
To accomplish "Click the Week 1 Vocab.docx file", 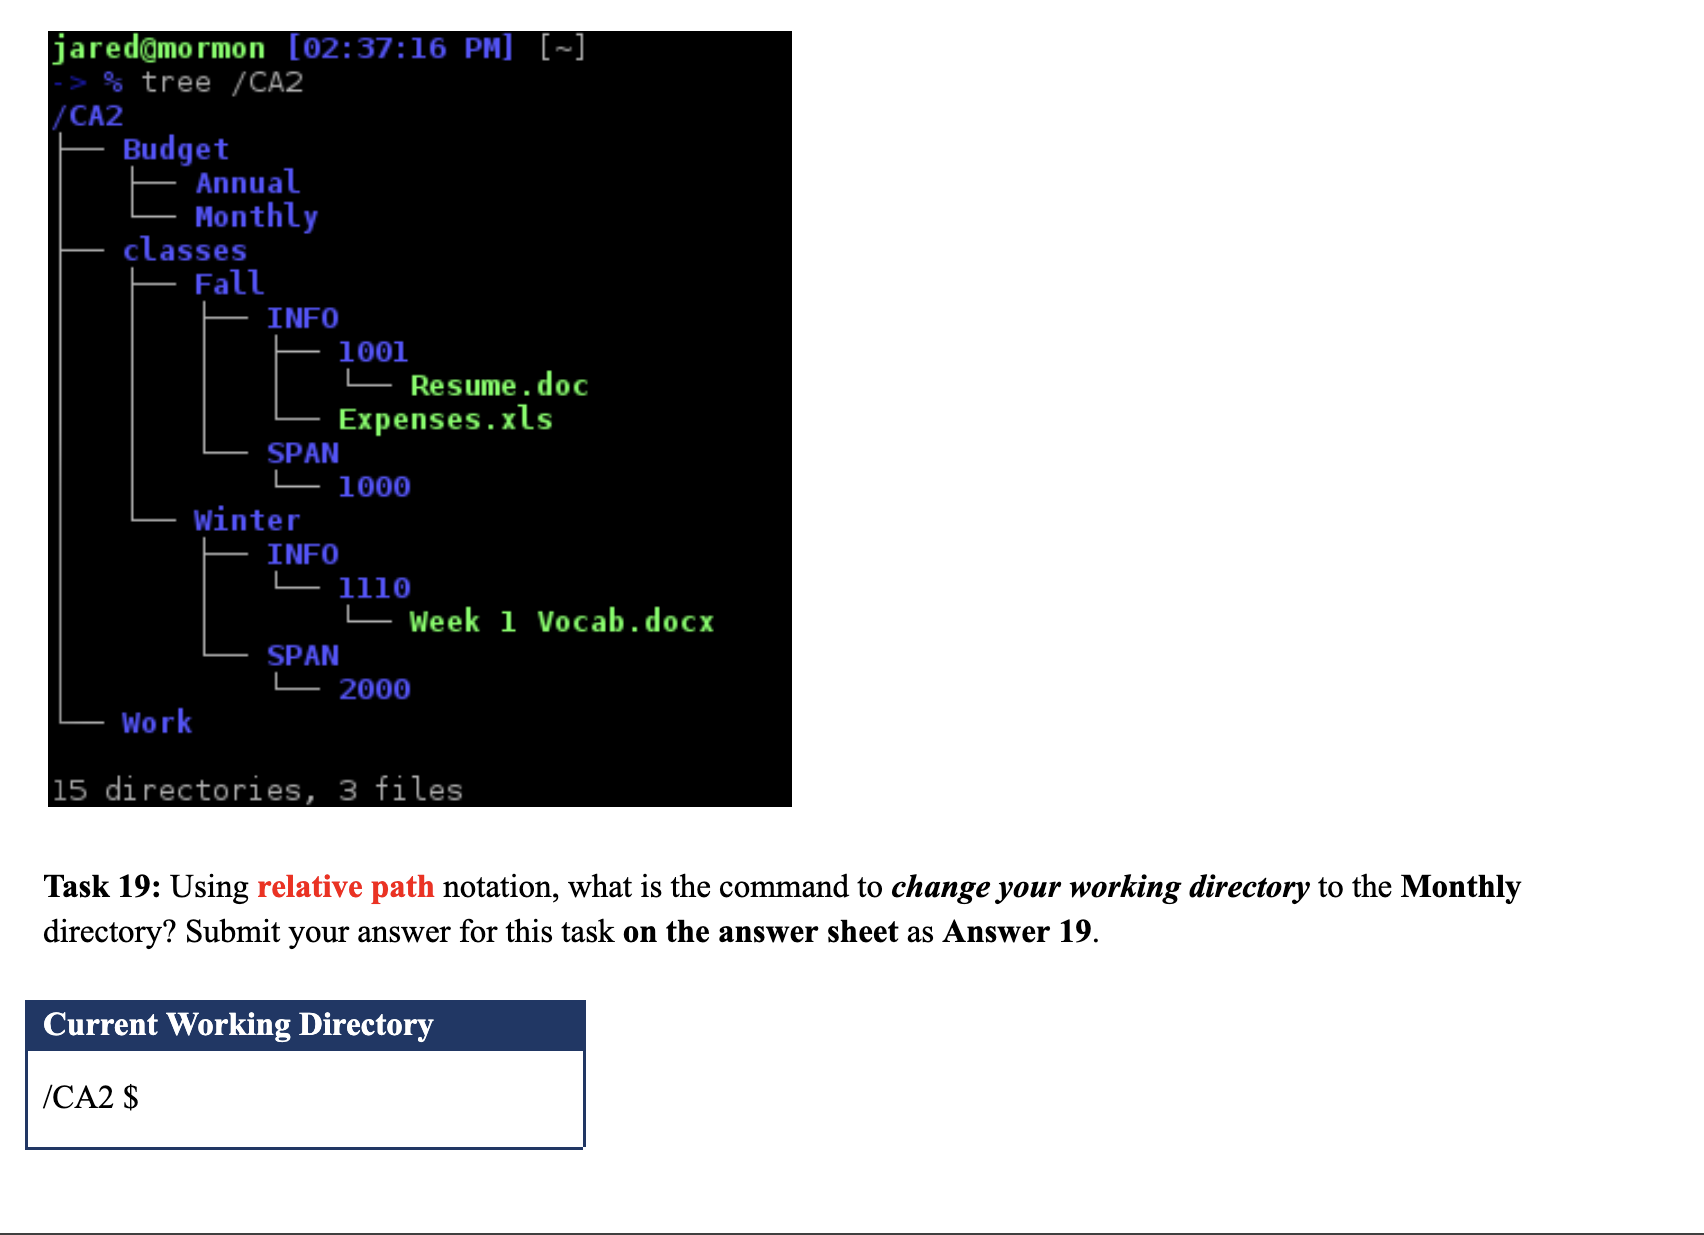I will (562, 621).
